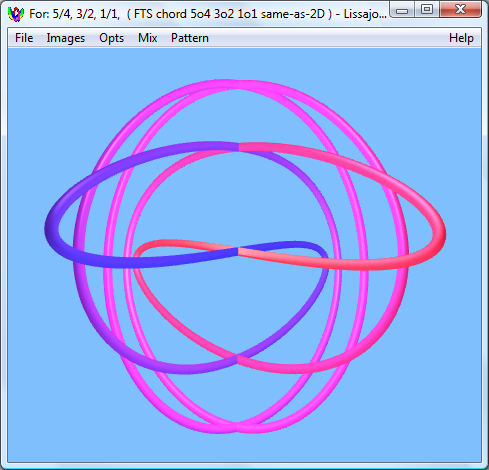Click the violet-pink junction at top of wide loop
Viewport: 489px width, 470px height.
tap(239, 147)
